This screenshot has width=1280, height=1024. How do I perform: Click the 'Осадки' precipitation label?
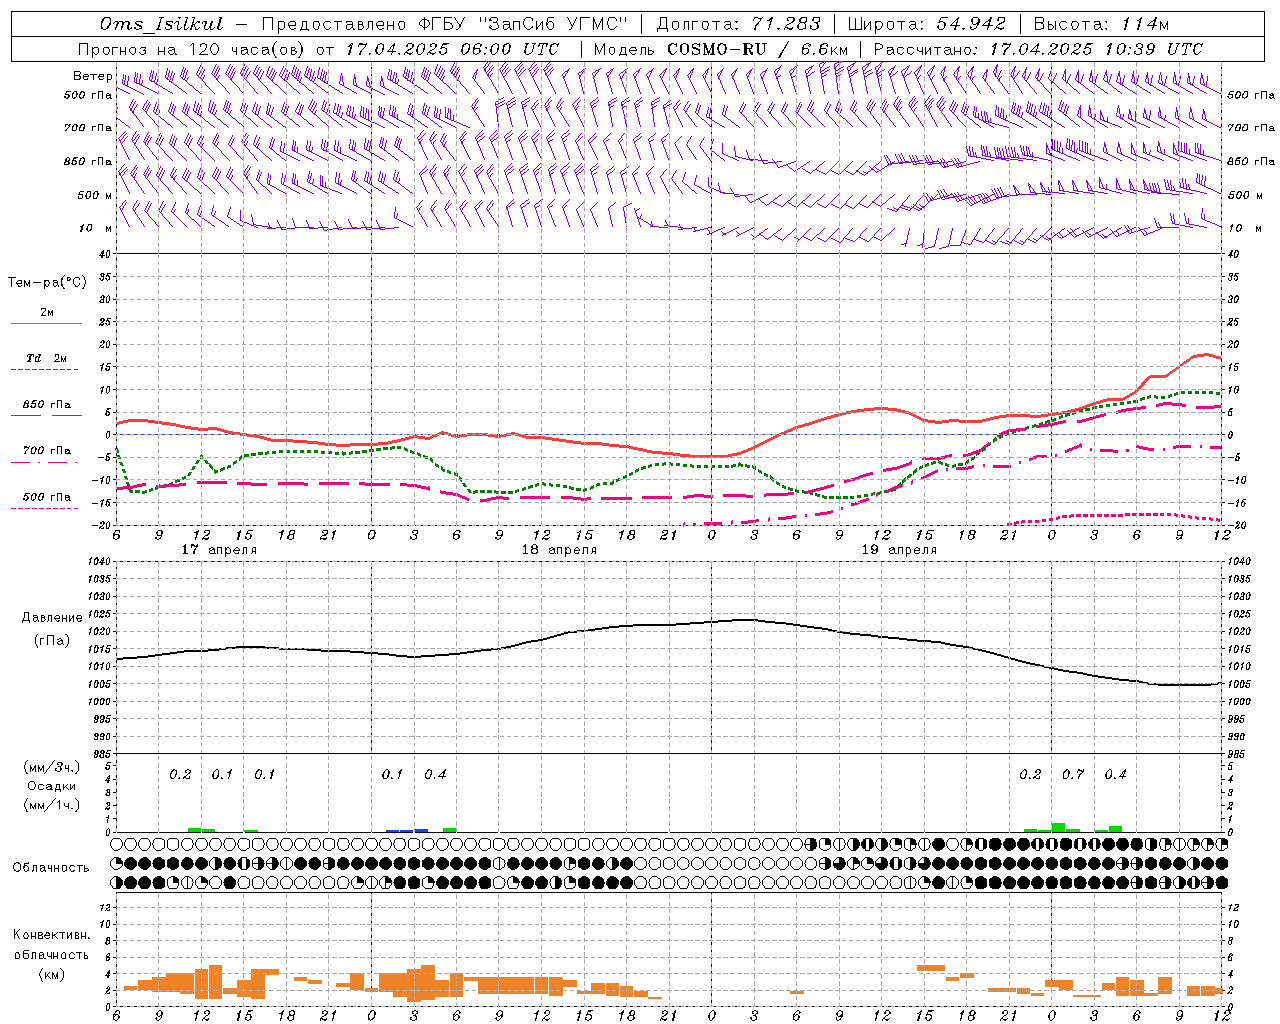[52, 786]
